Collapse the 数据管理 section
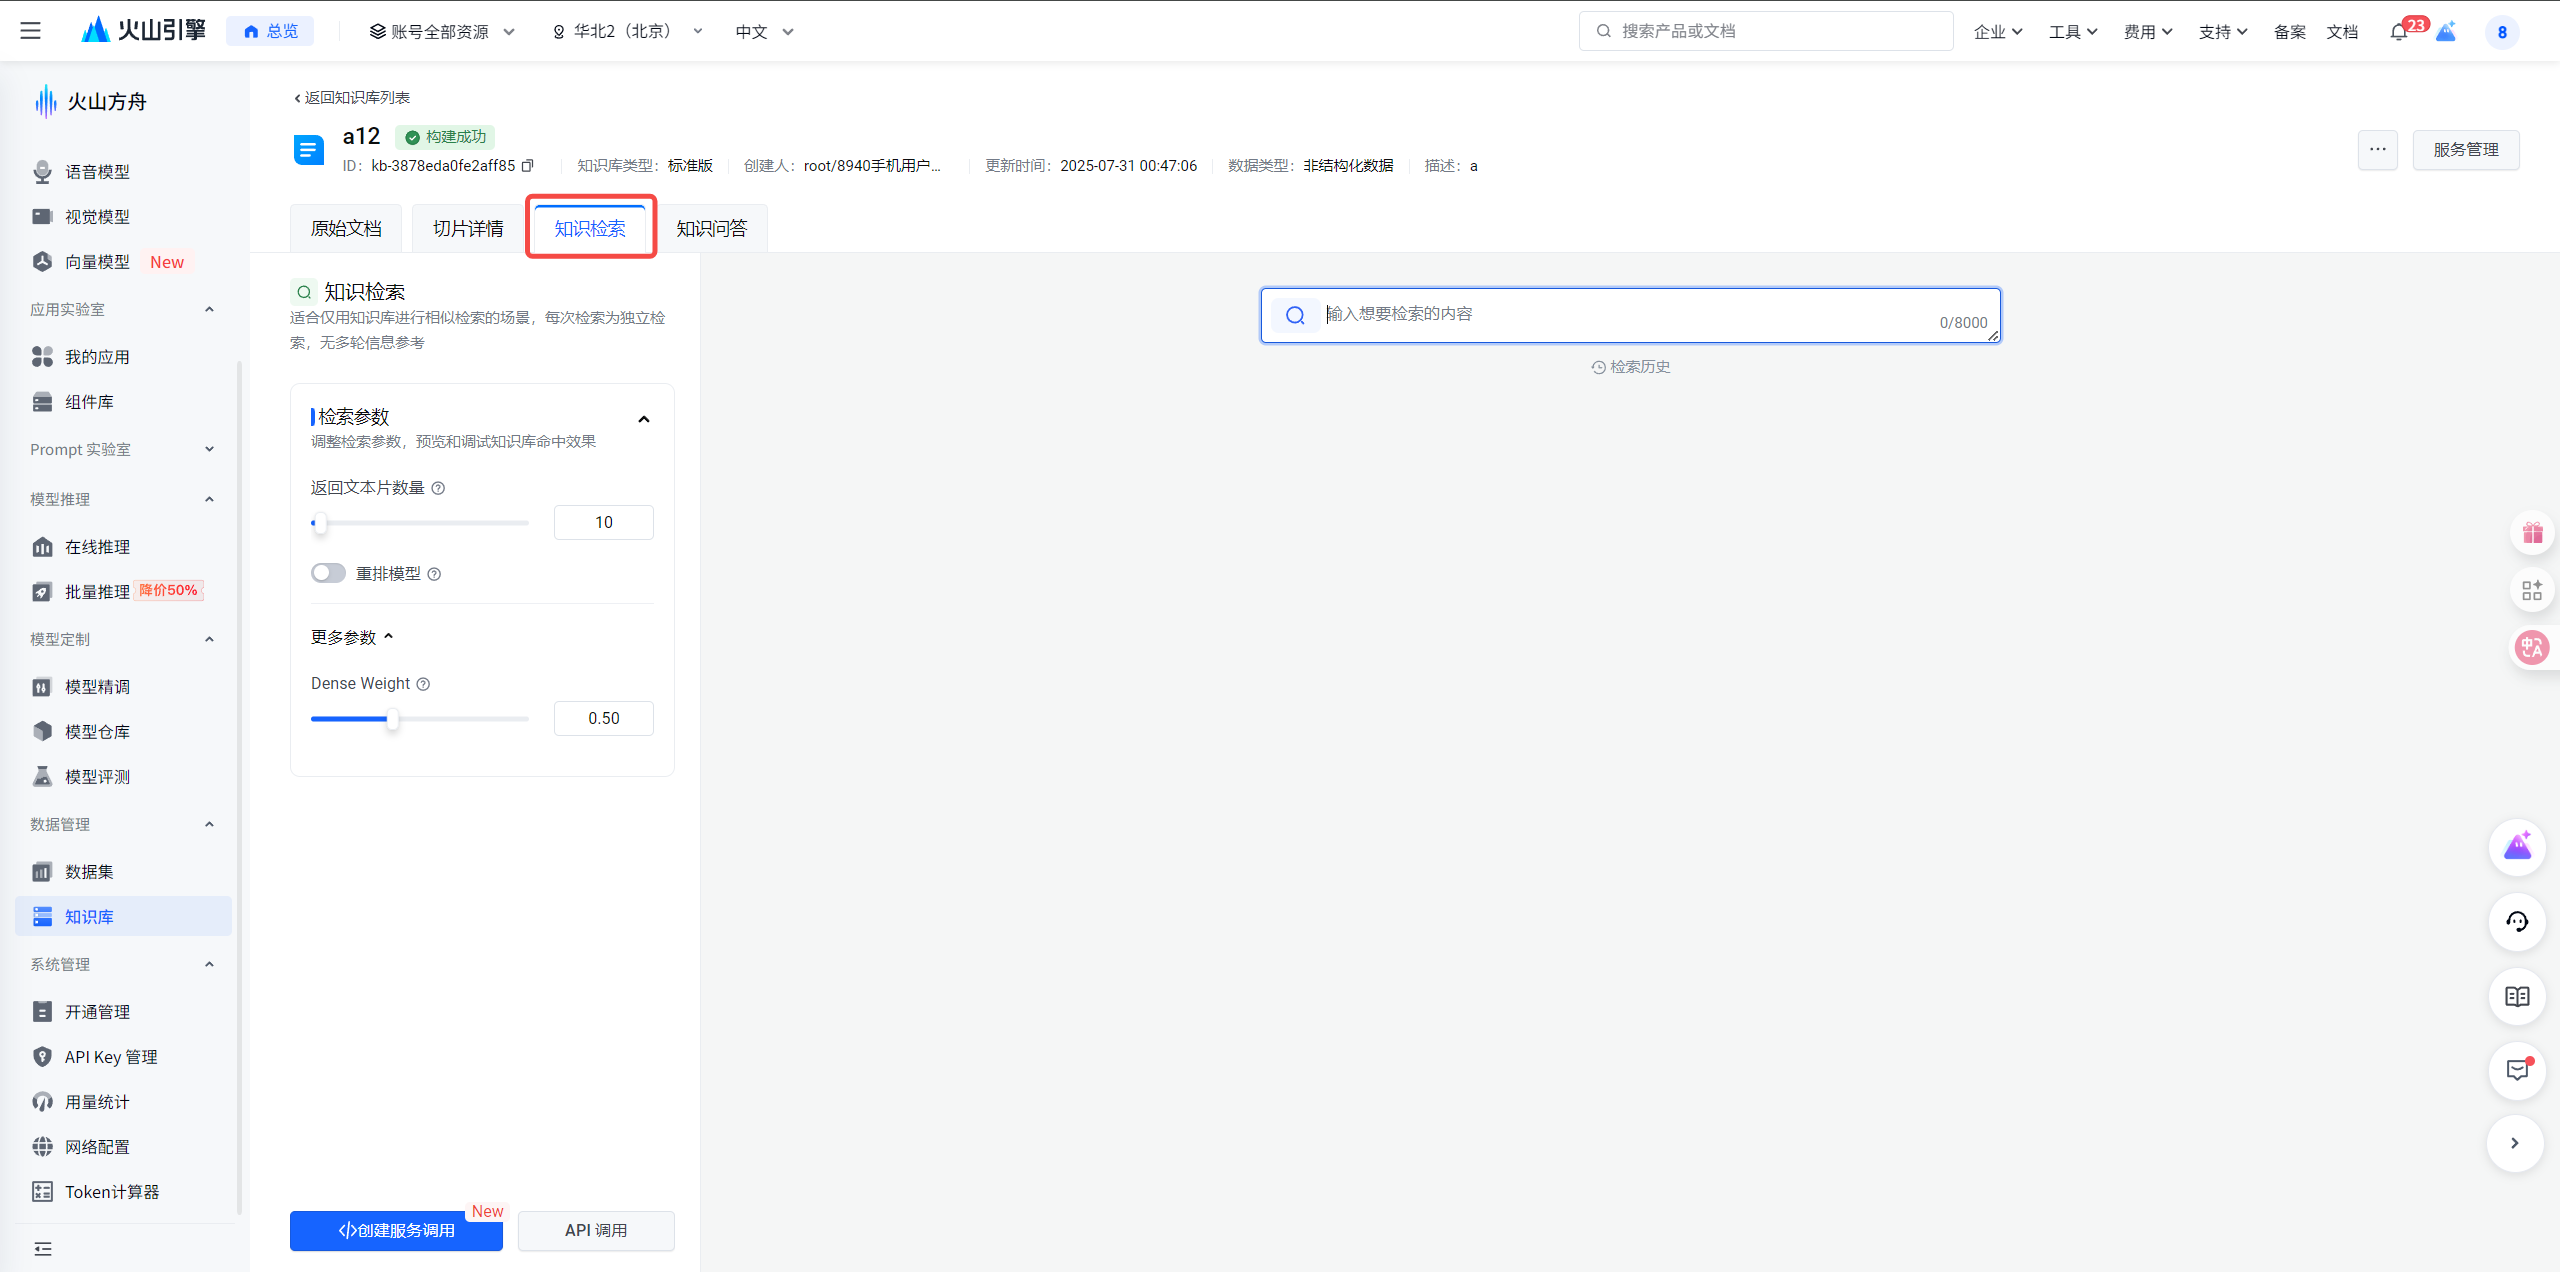The height and width of the screenshot is (1272, 2560). pyautogui.click(x=209, y=824)
